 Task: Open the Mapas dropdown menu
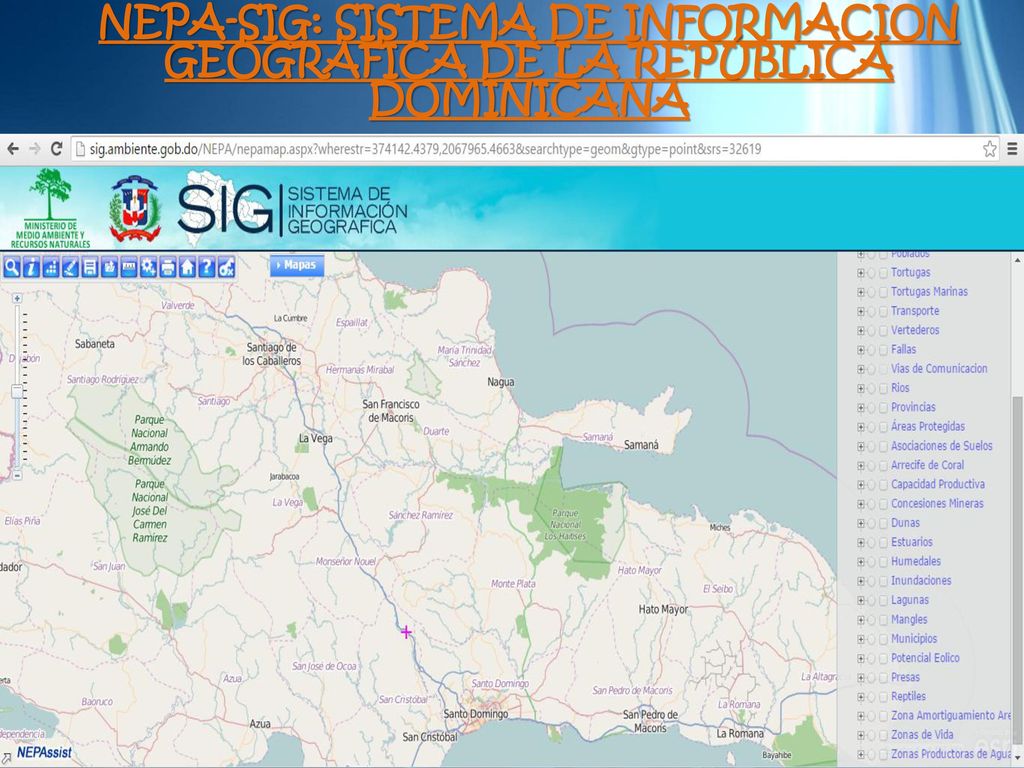click(296, 265)
